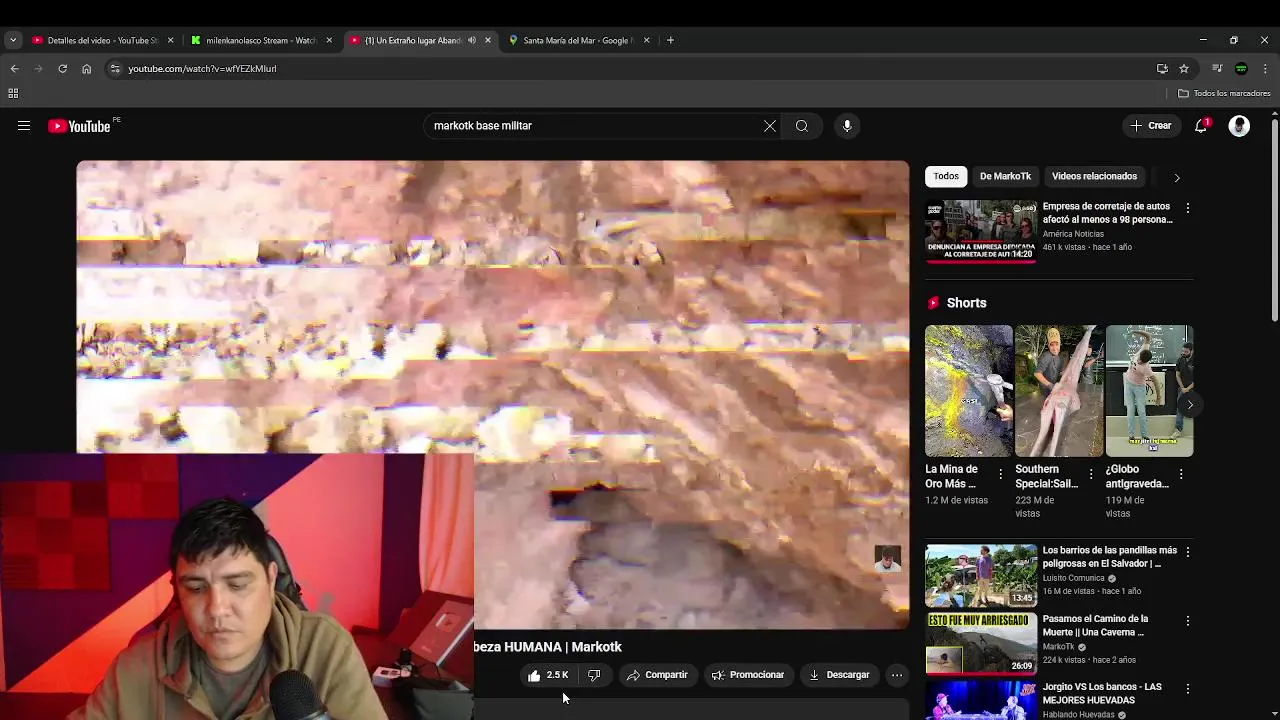
Task: Open the Luisito Comunica channel name
Action: click(x=1073, y=578)
